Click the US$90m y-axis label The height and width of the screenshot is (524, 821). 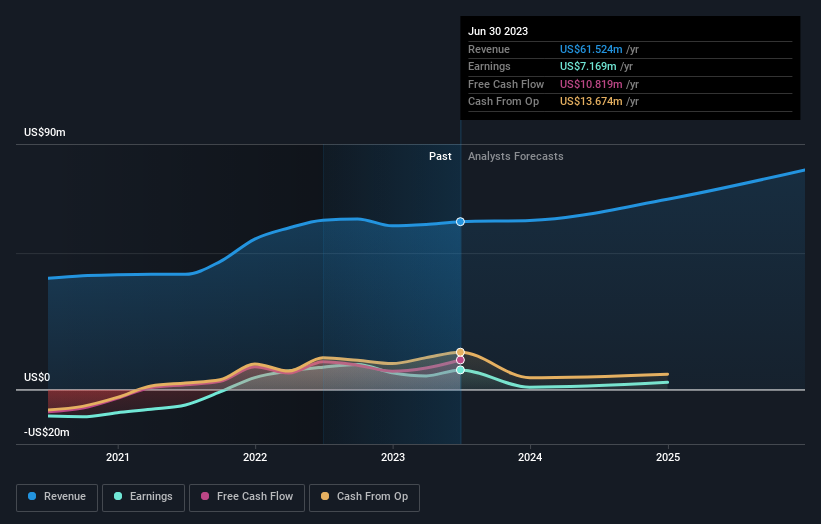coord(45,132)
